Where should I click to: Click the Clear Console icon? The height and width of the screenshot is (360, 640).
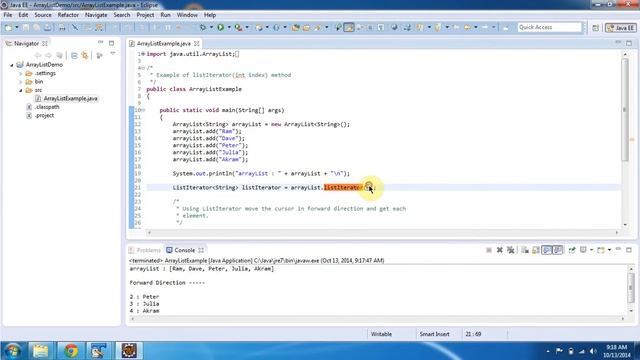coord(525,250)
